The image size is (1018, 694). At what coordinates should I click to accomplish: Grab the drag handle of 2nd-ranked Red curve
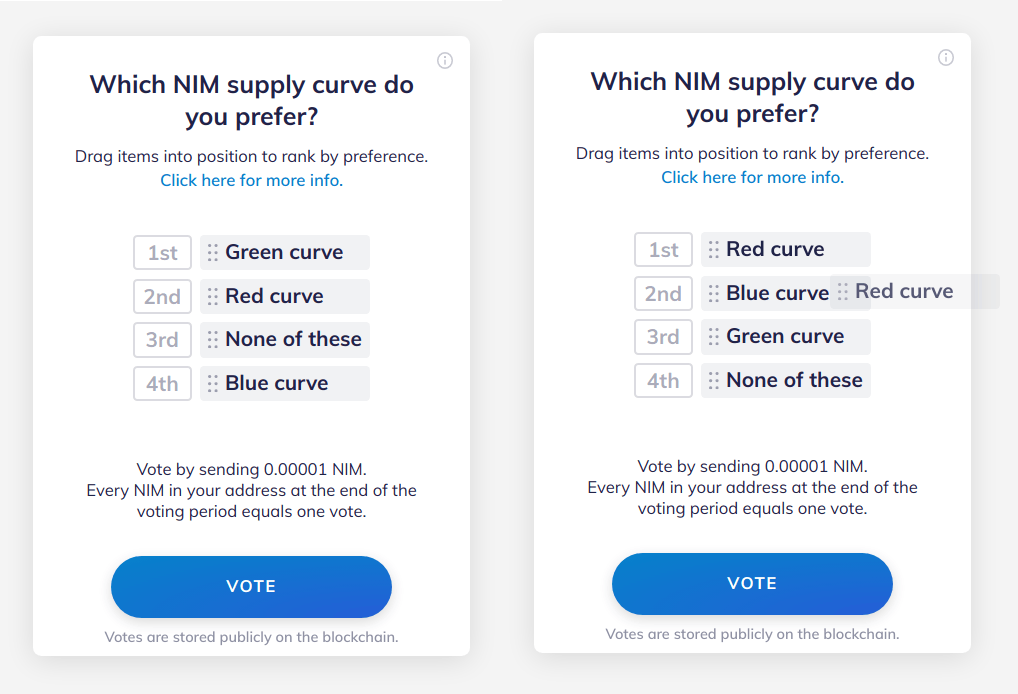[213, 297]
